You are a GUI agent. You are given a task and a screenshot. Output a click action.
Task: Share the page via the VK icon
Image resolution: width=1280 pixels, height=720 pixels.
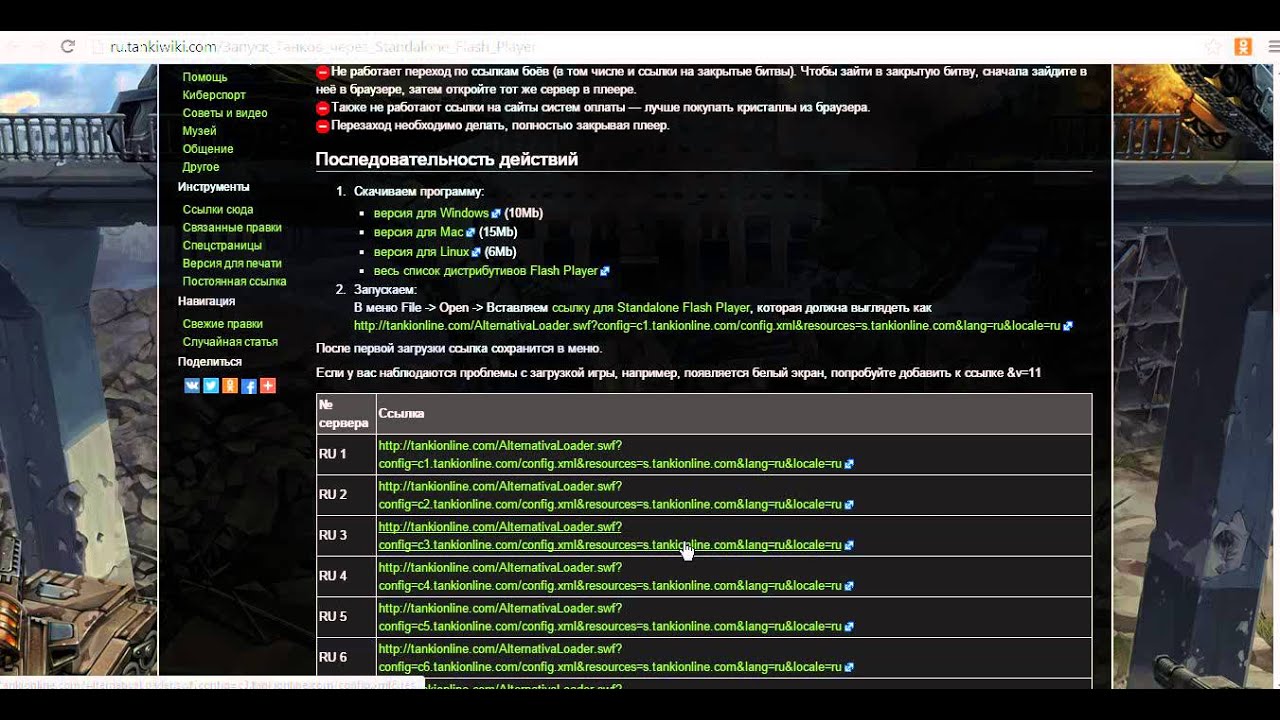coord(192,386)
